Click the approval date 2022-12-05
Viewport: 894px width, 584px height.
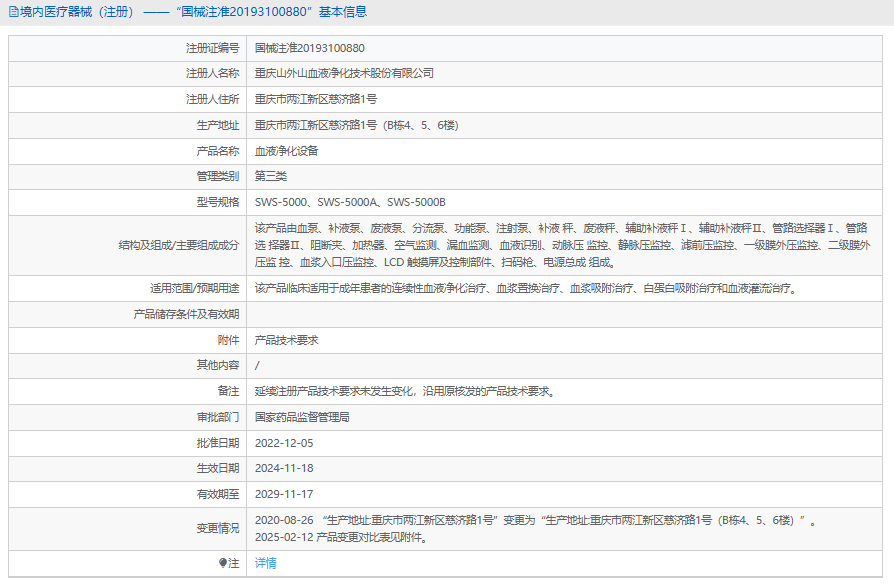(284, 443)
